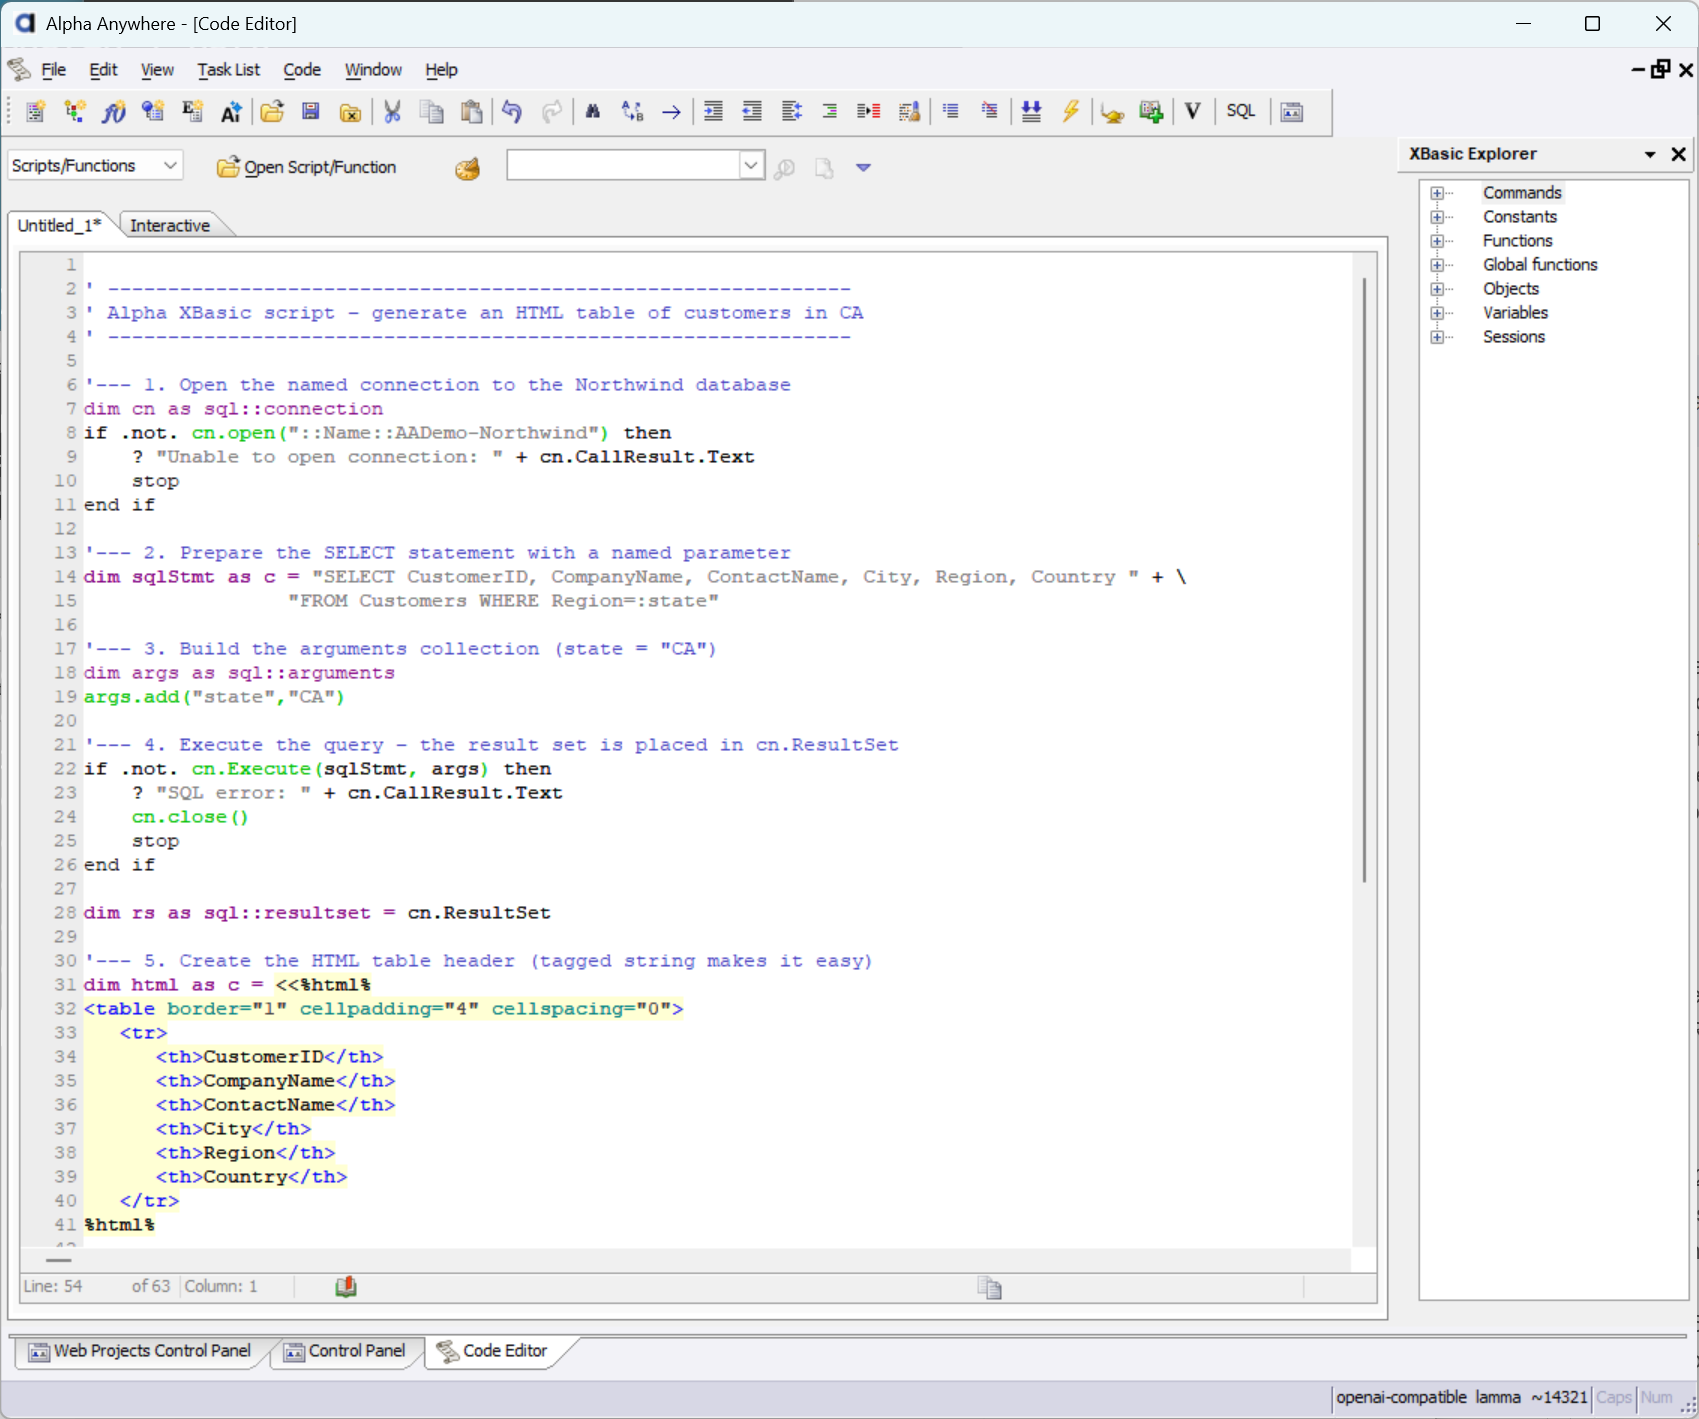Click the book icon in the editor status bar
Image resolution: width=1699 pixels, height=1419 pixels.
346,1287
